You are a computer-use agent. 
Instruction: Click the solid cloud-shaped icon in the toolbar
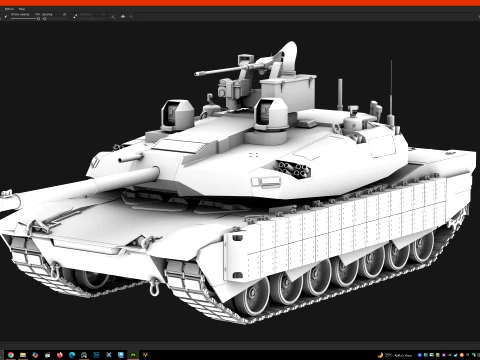[123, 16]
